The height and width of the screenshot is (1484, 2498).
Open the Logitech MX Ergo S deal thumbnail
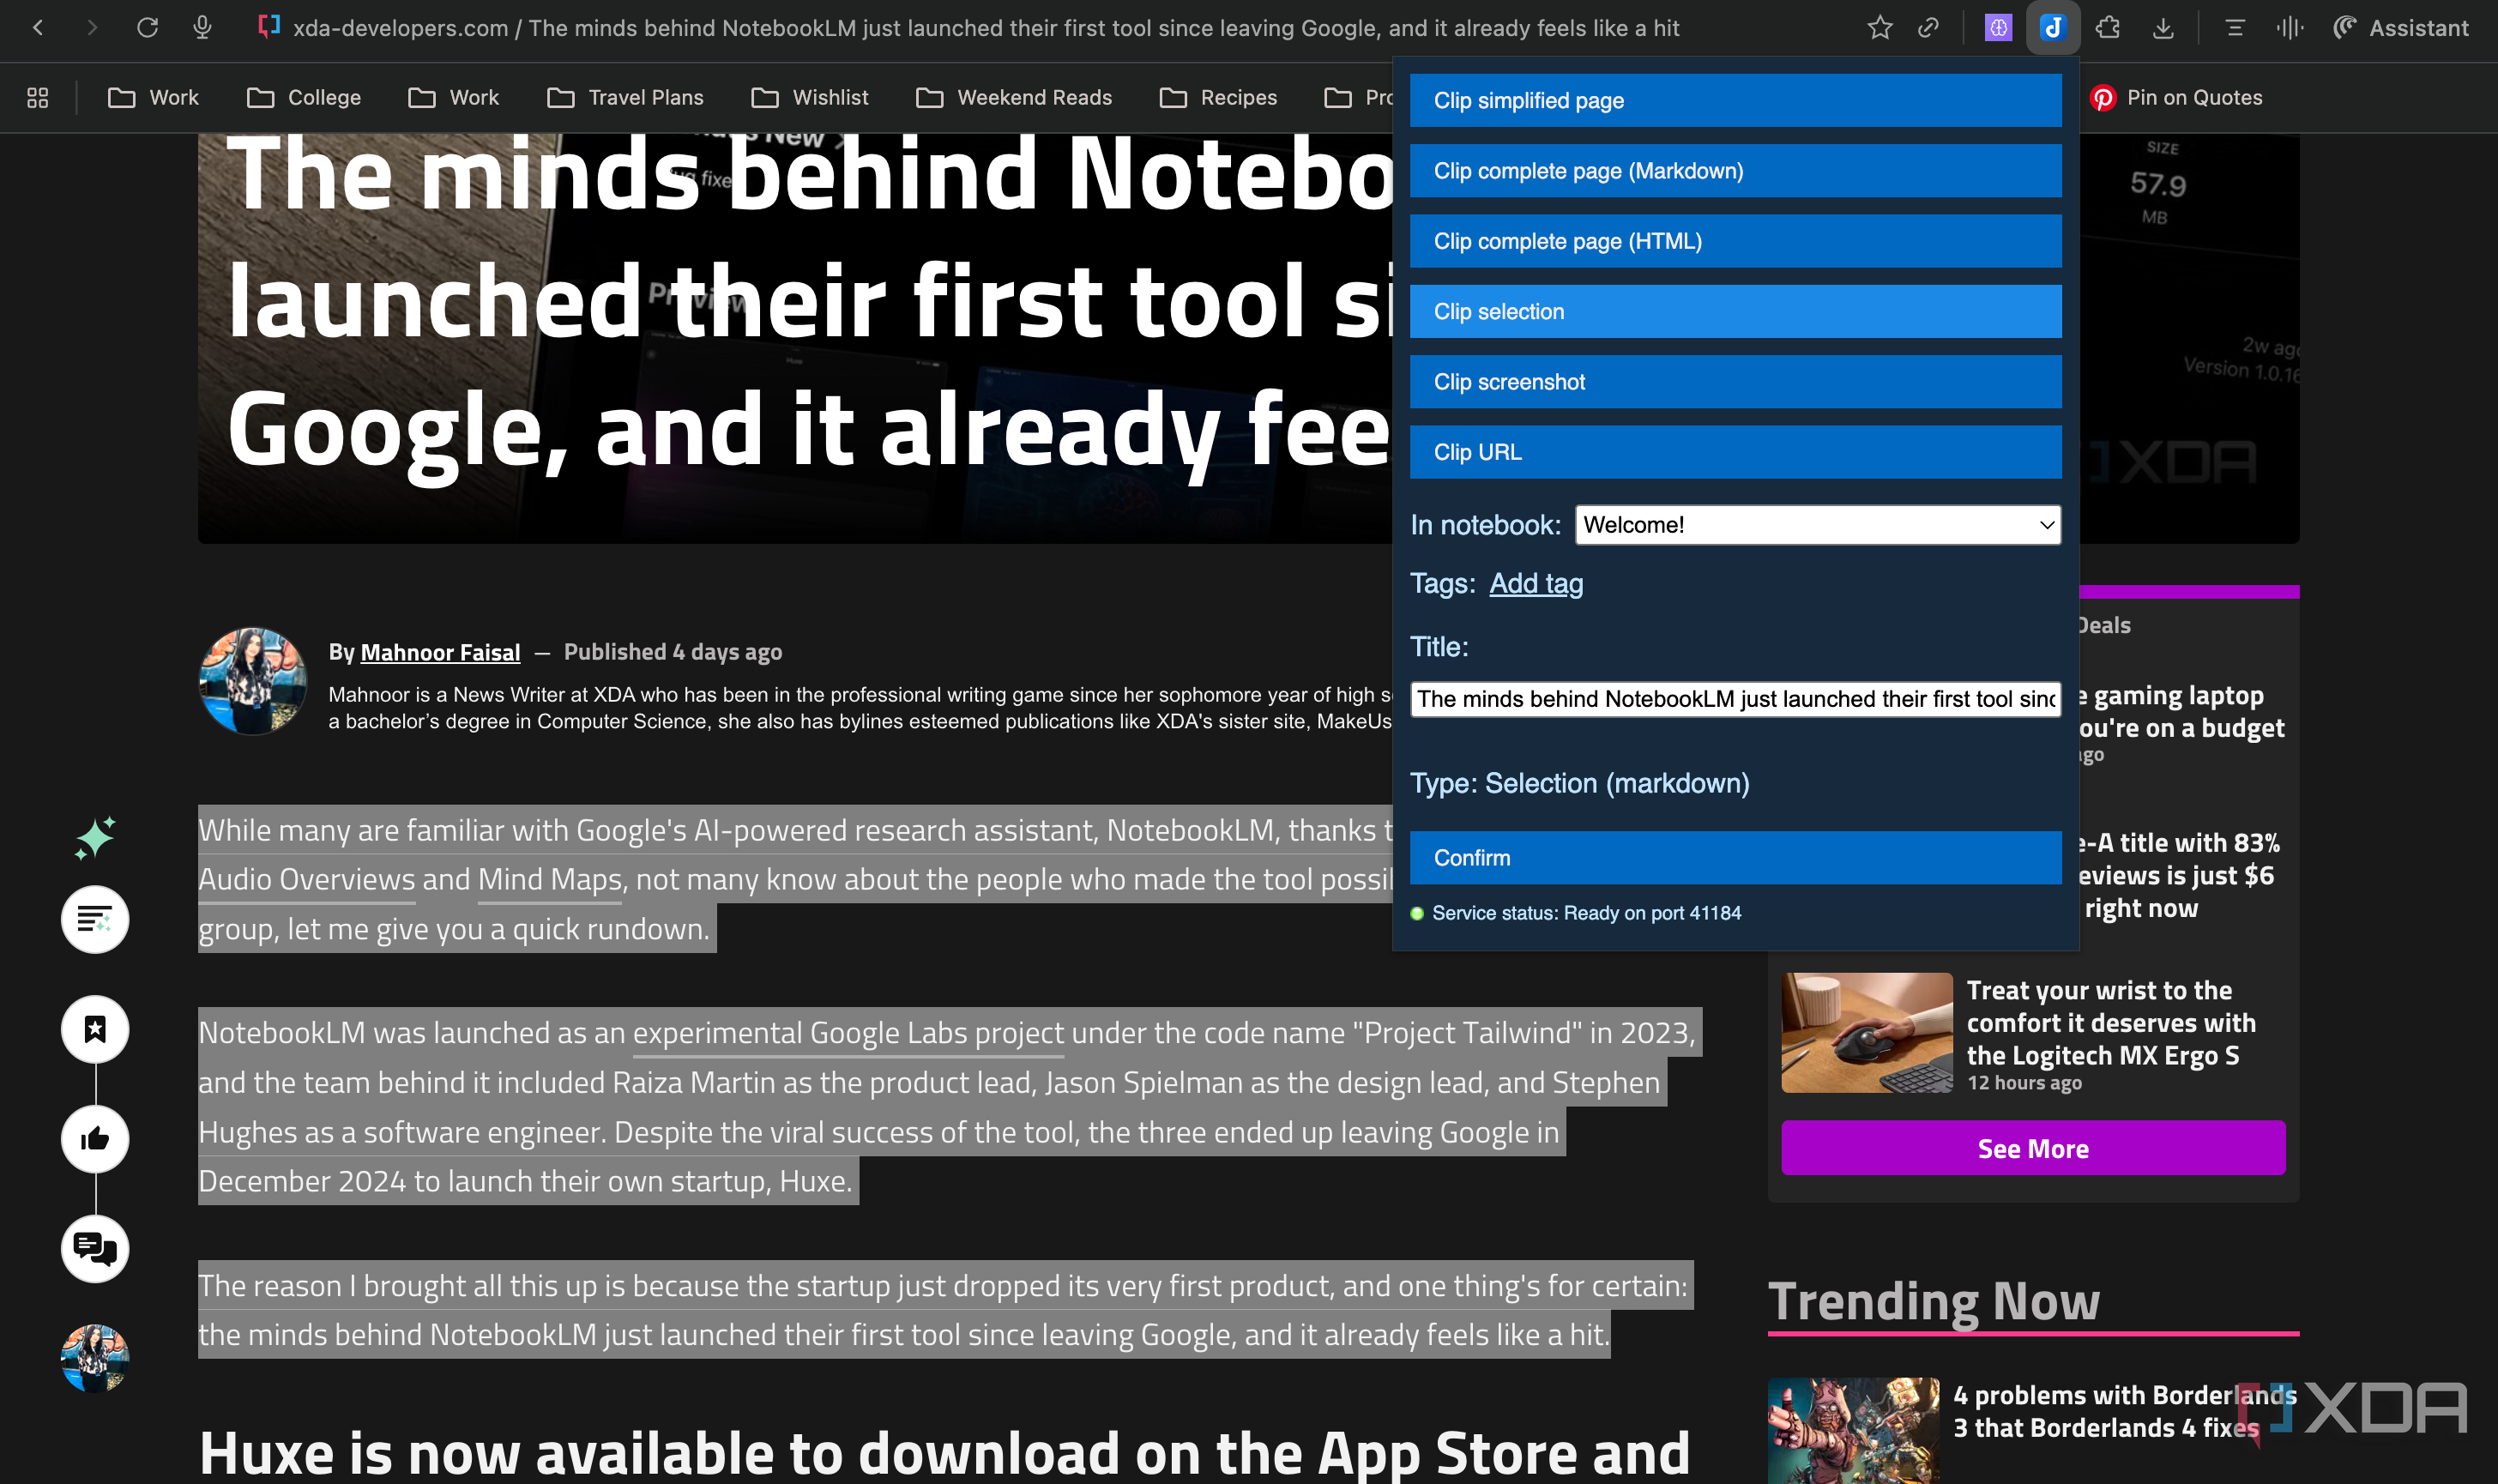tap(1866, 1032)
